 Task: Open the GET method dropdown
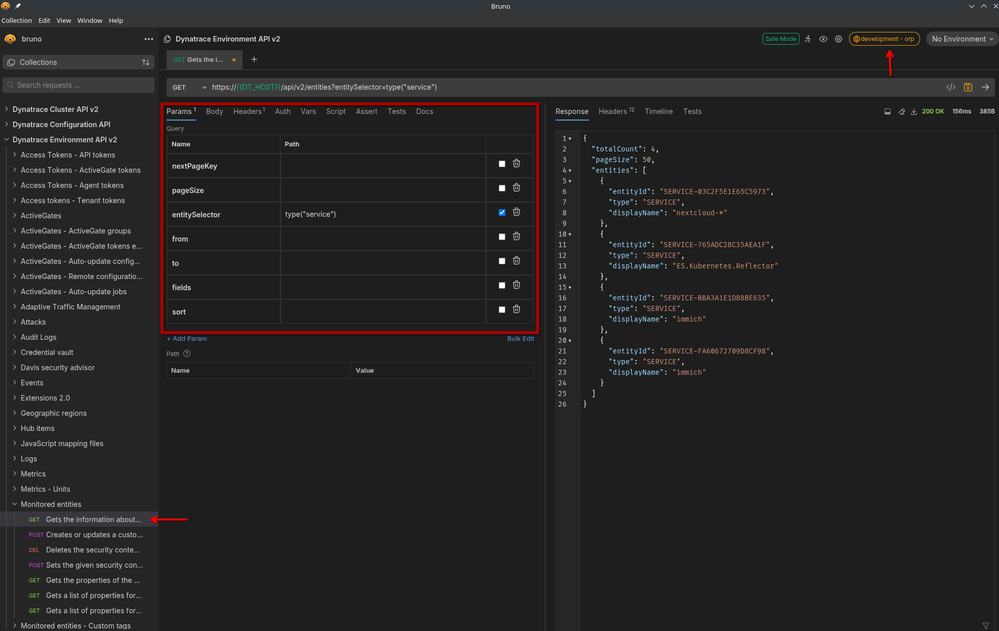click(189, 87)
